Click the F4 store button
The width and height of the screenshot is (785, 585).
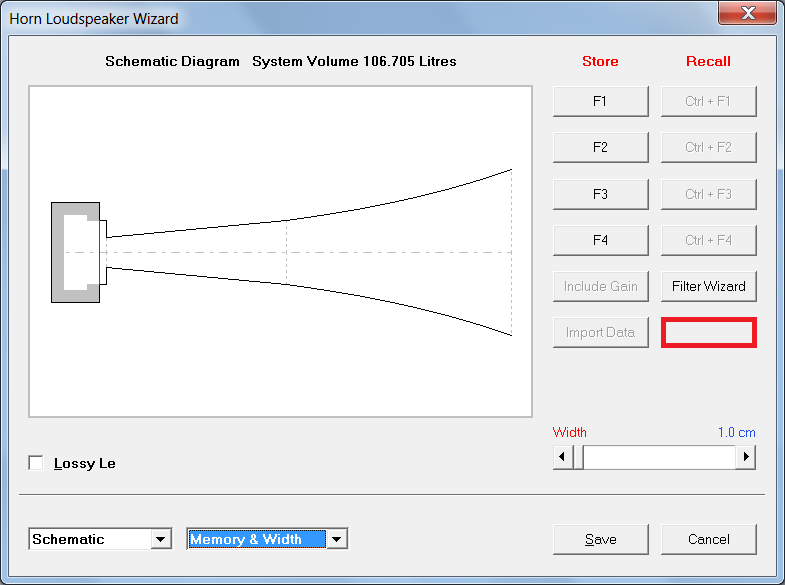pos(600,240)
